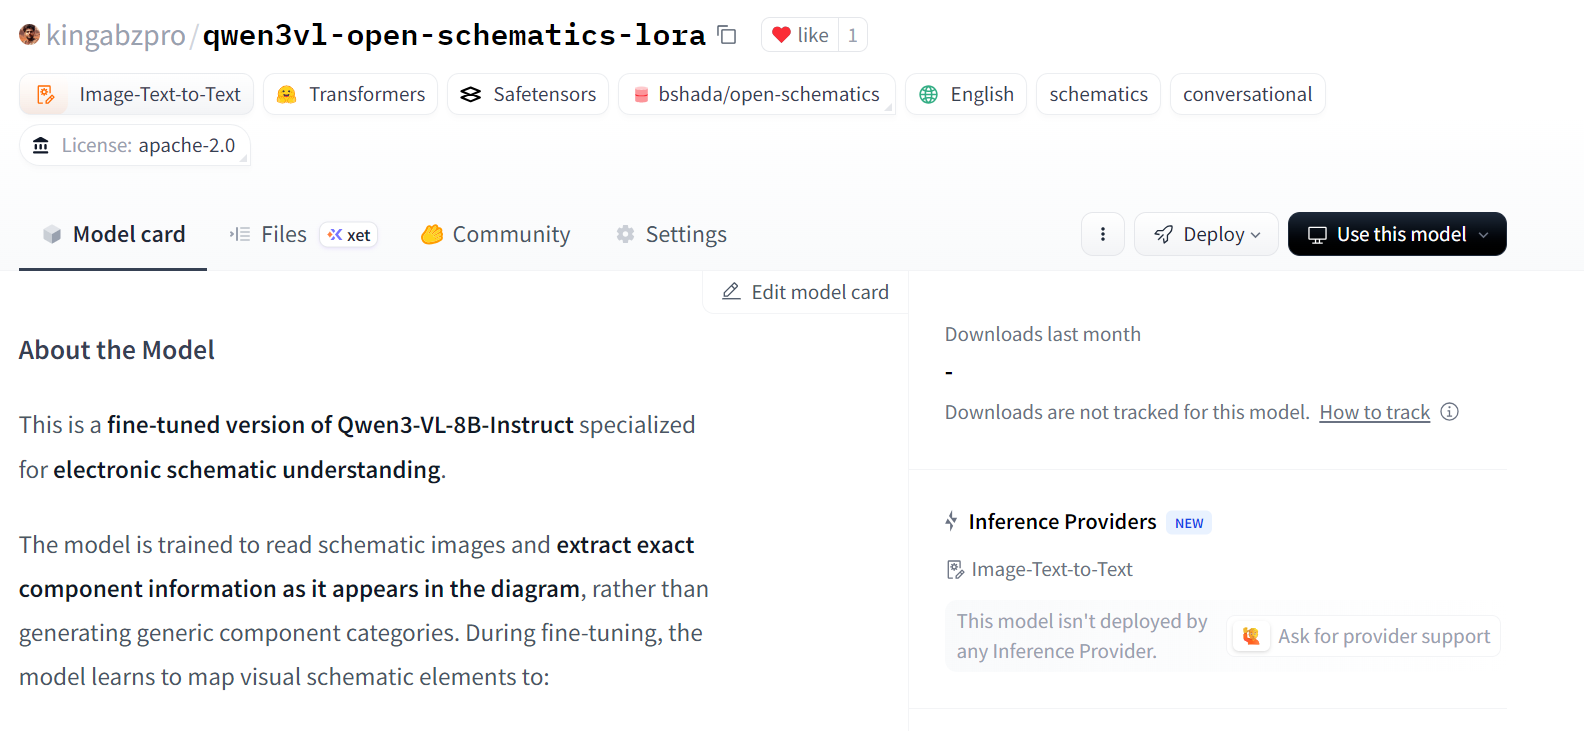Switch to the Files tab

[x=283, y=234]
